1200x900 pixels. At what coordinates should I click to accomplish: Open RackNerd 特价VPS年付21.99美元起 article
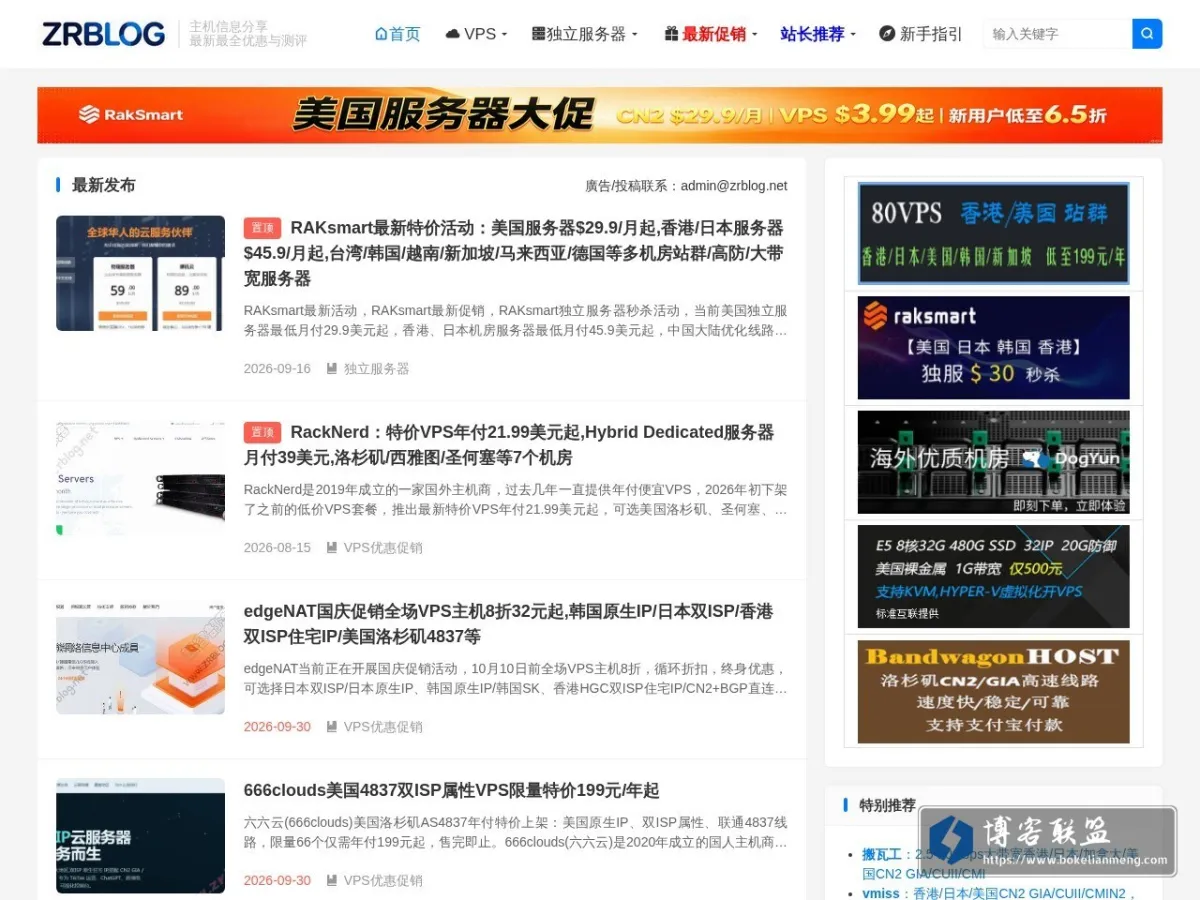509,445
